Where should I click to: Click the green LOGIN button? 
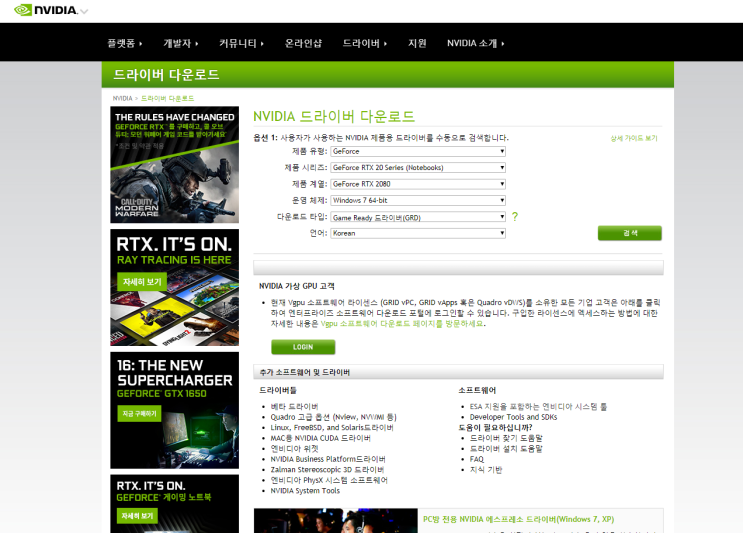(x=303, y=347)
